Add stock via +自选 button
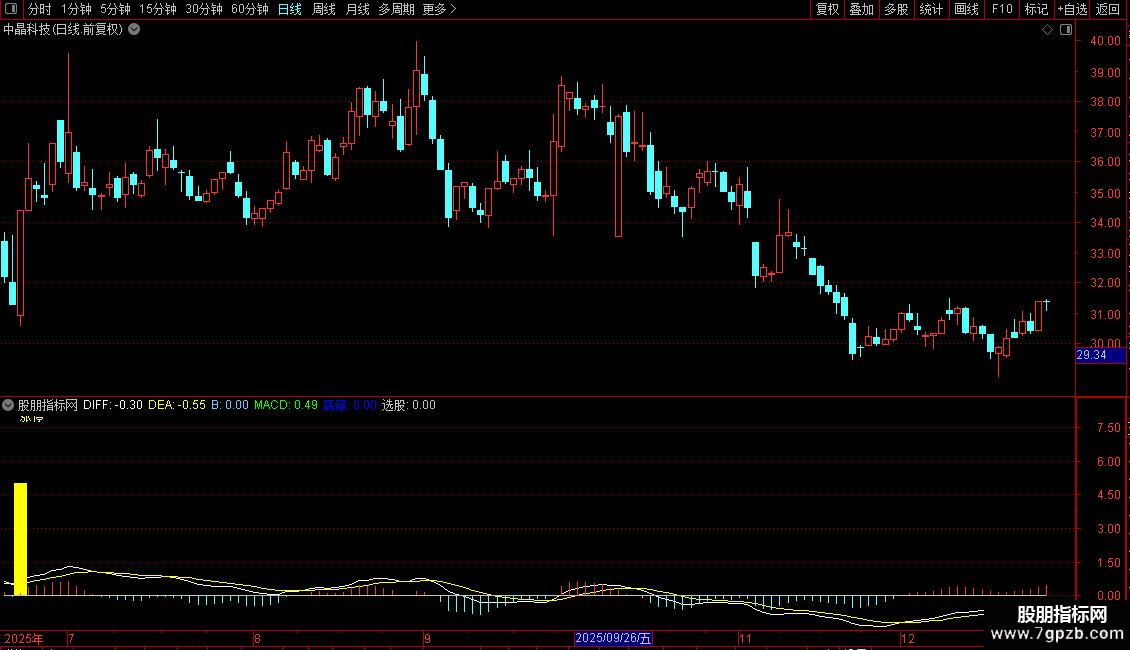 pyautogui.click(x=1072, y=9)
